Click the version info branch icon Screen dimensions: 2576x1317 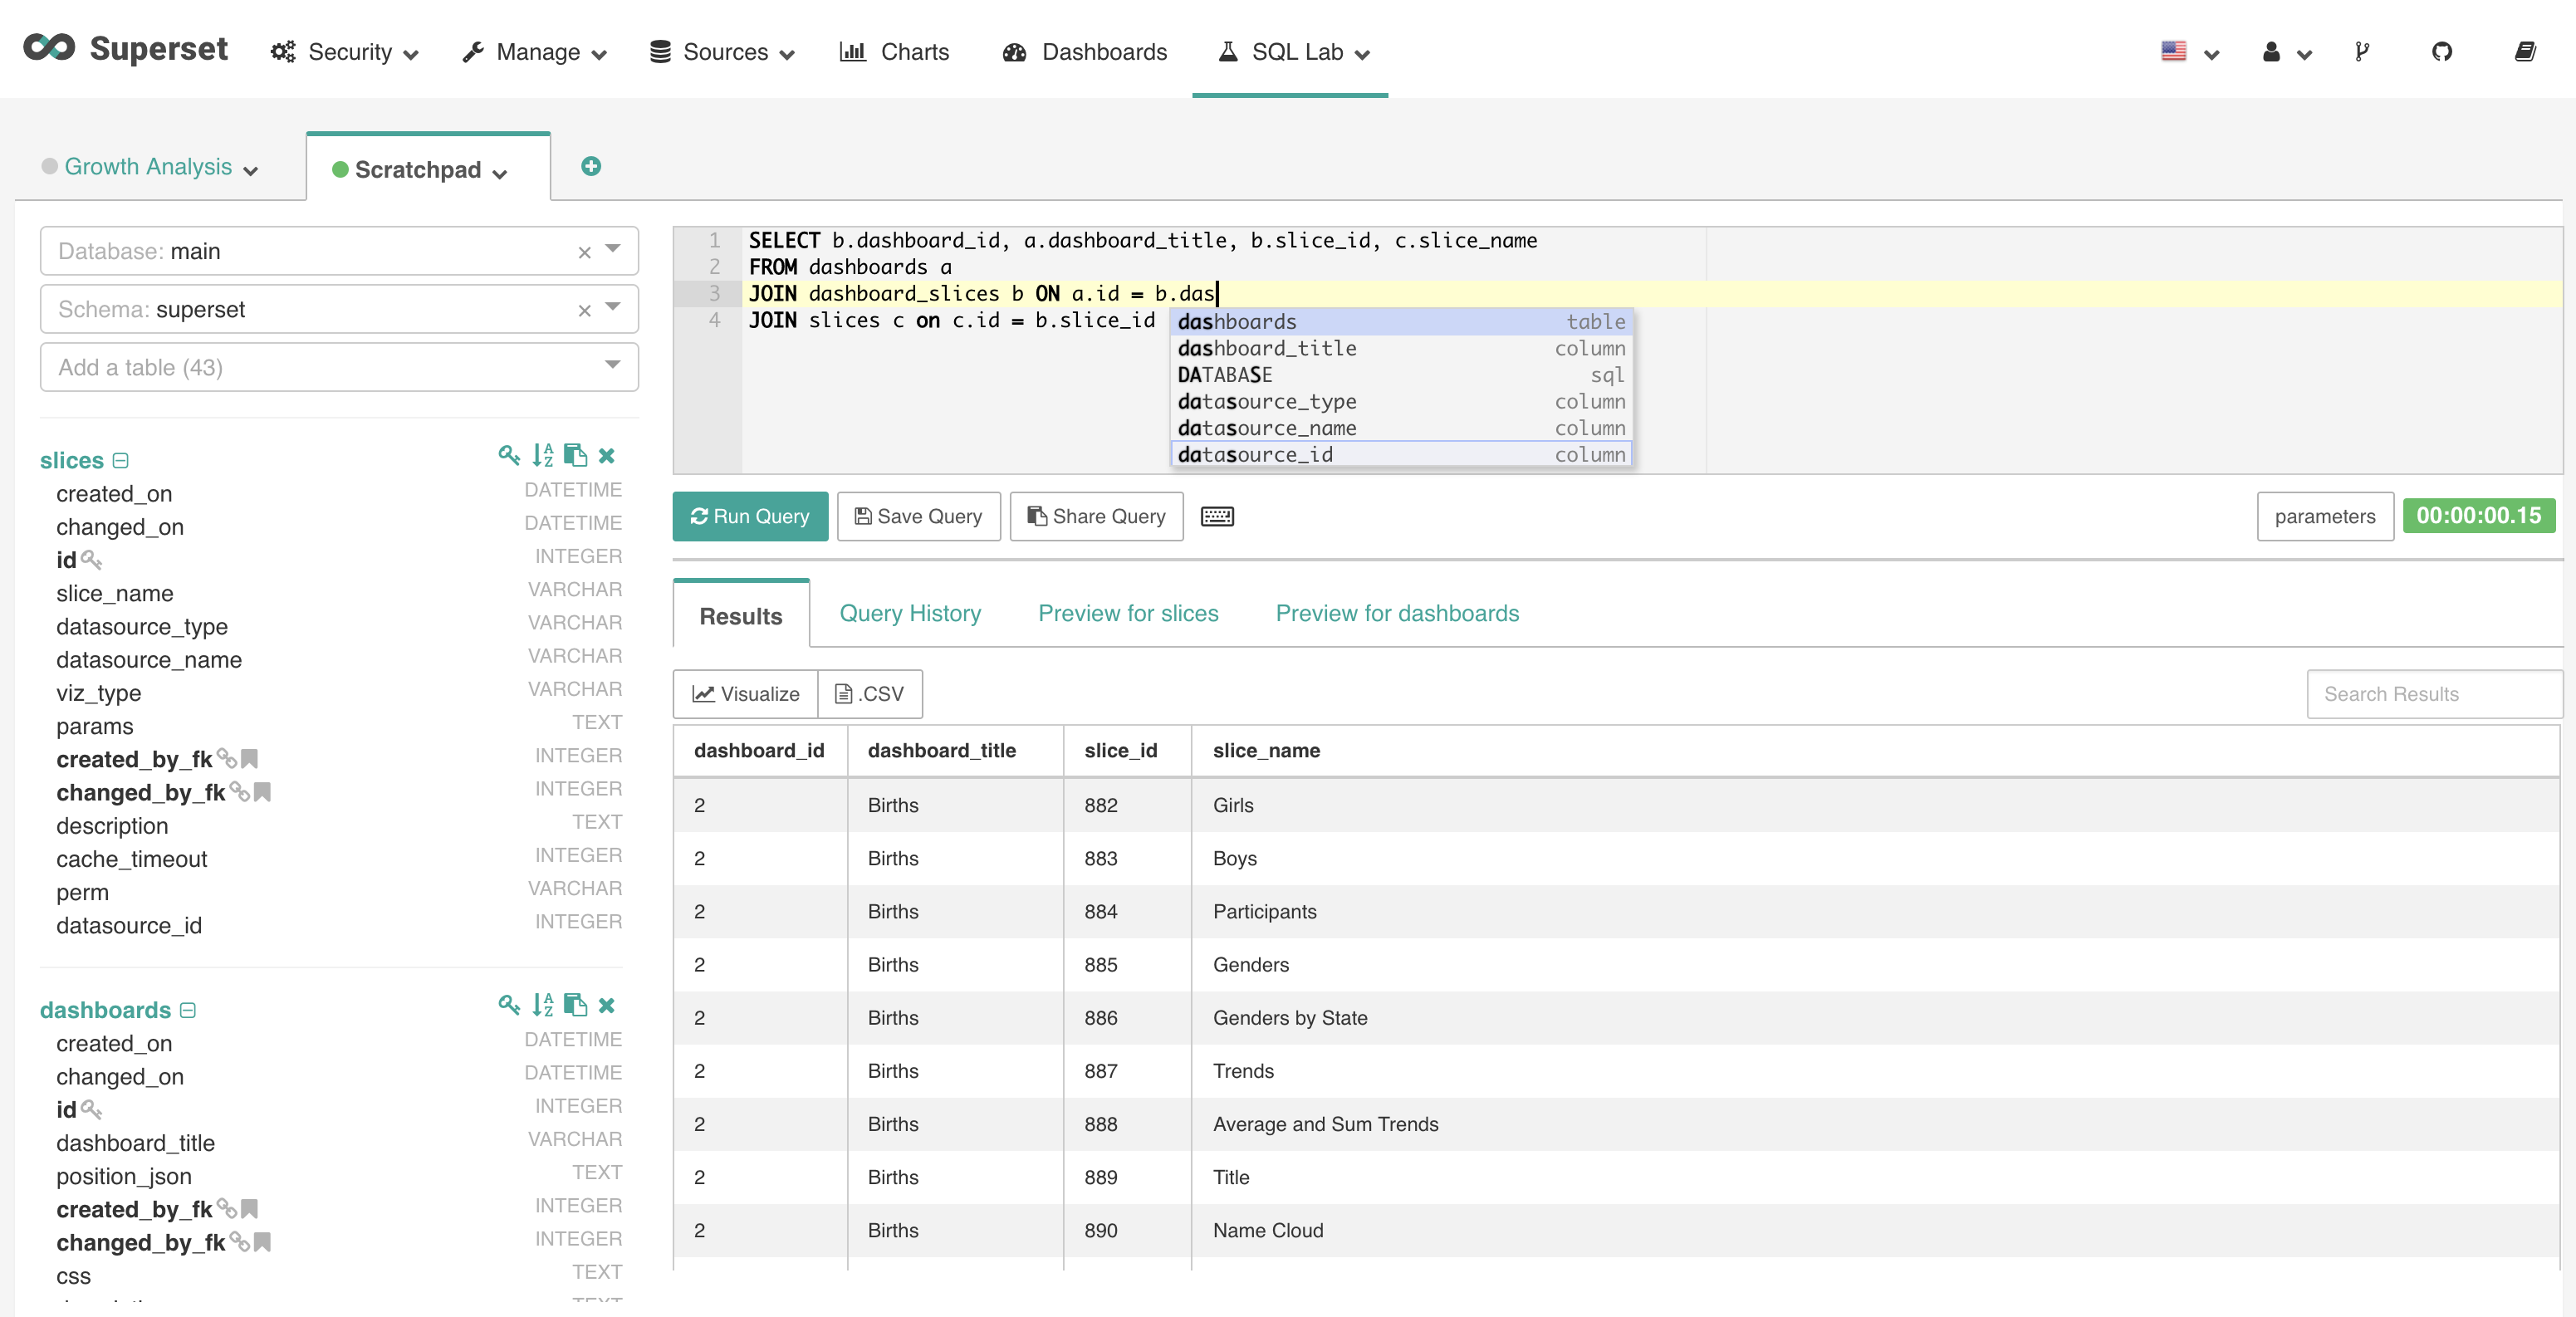2361,52
